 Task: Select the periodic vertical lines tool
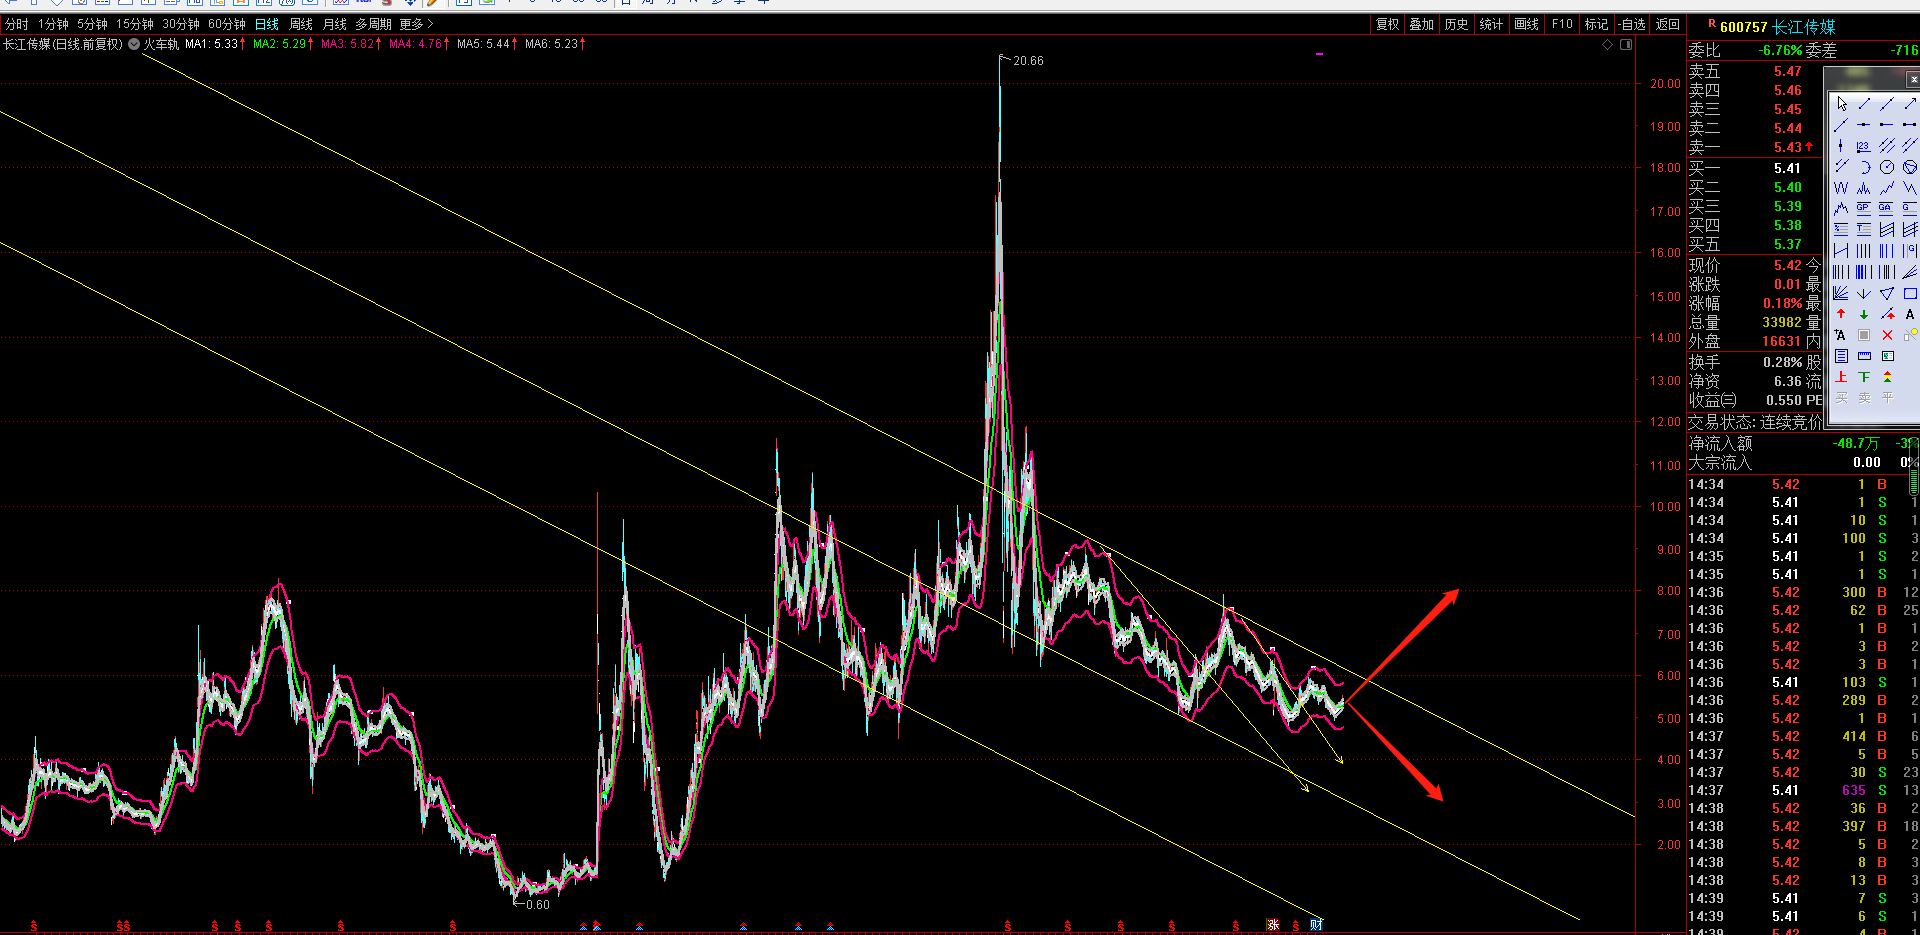[1864, 251]
